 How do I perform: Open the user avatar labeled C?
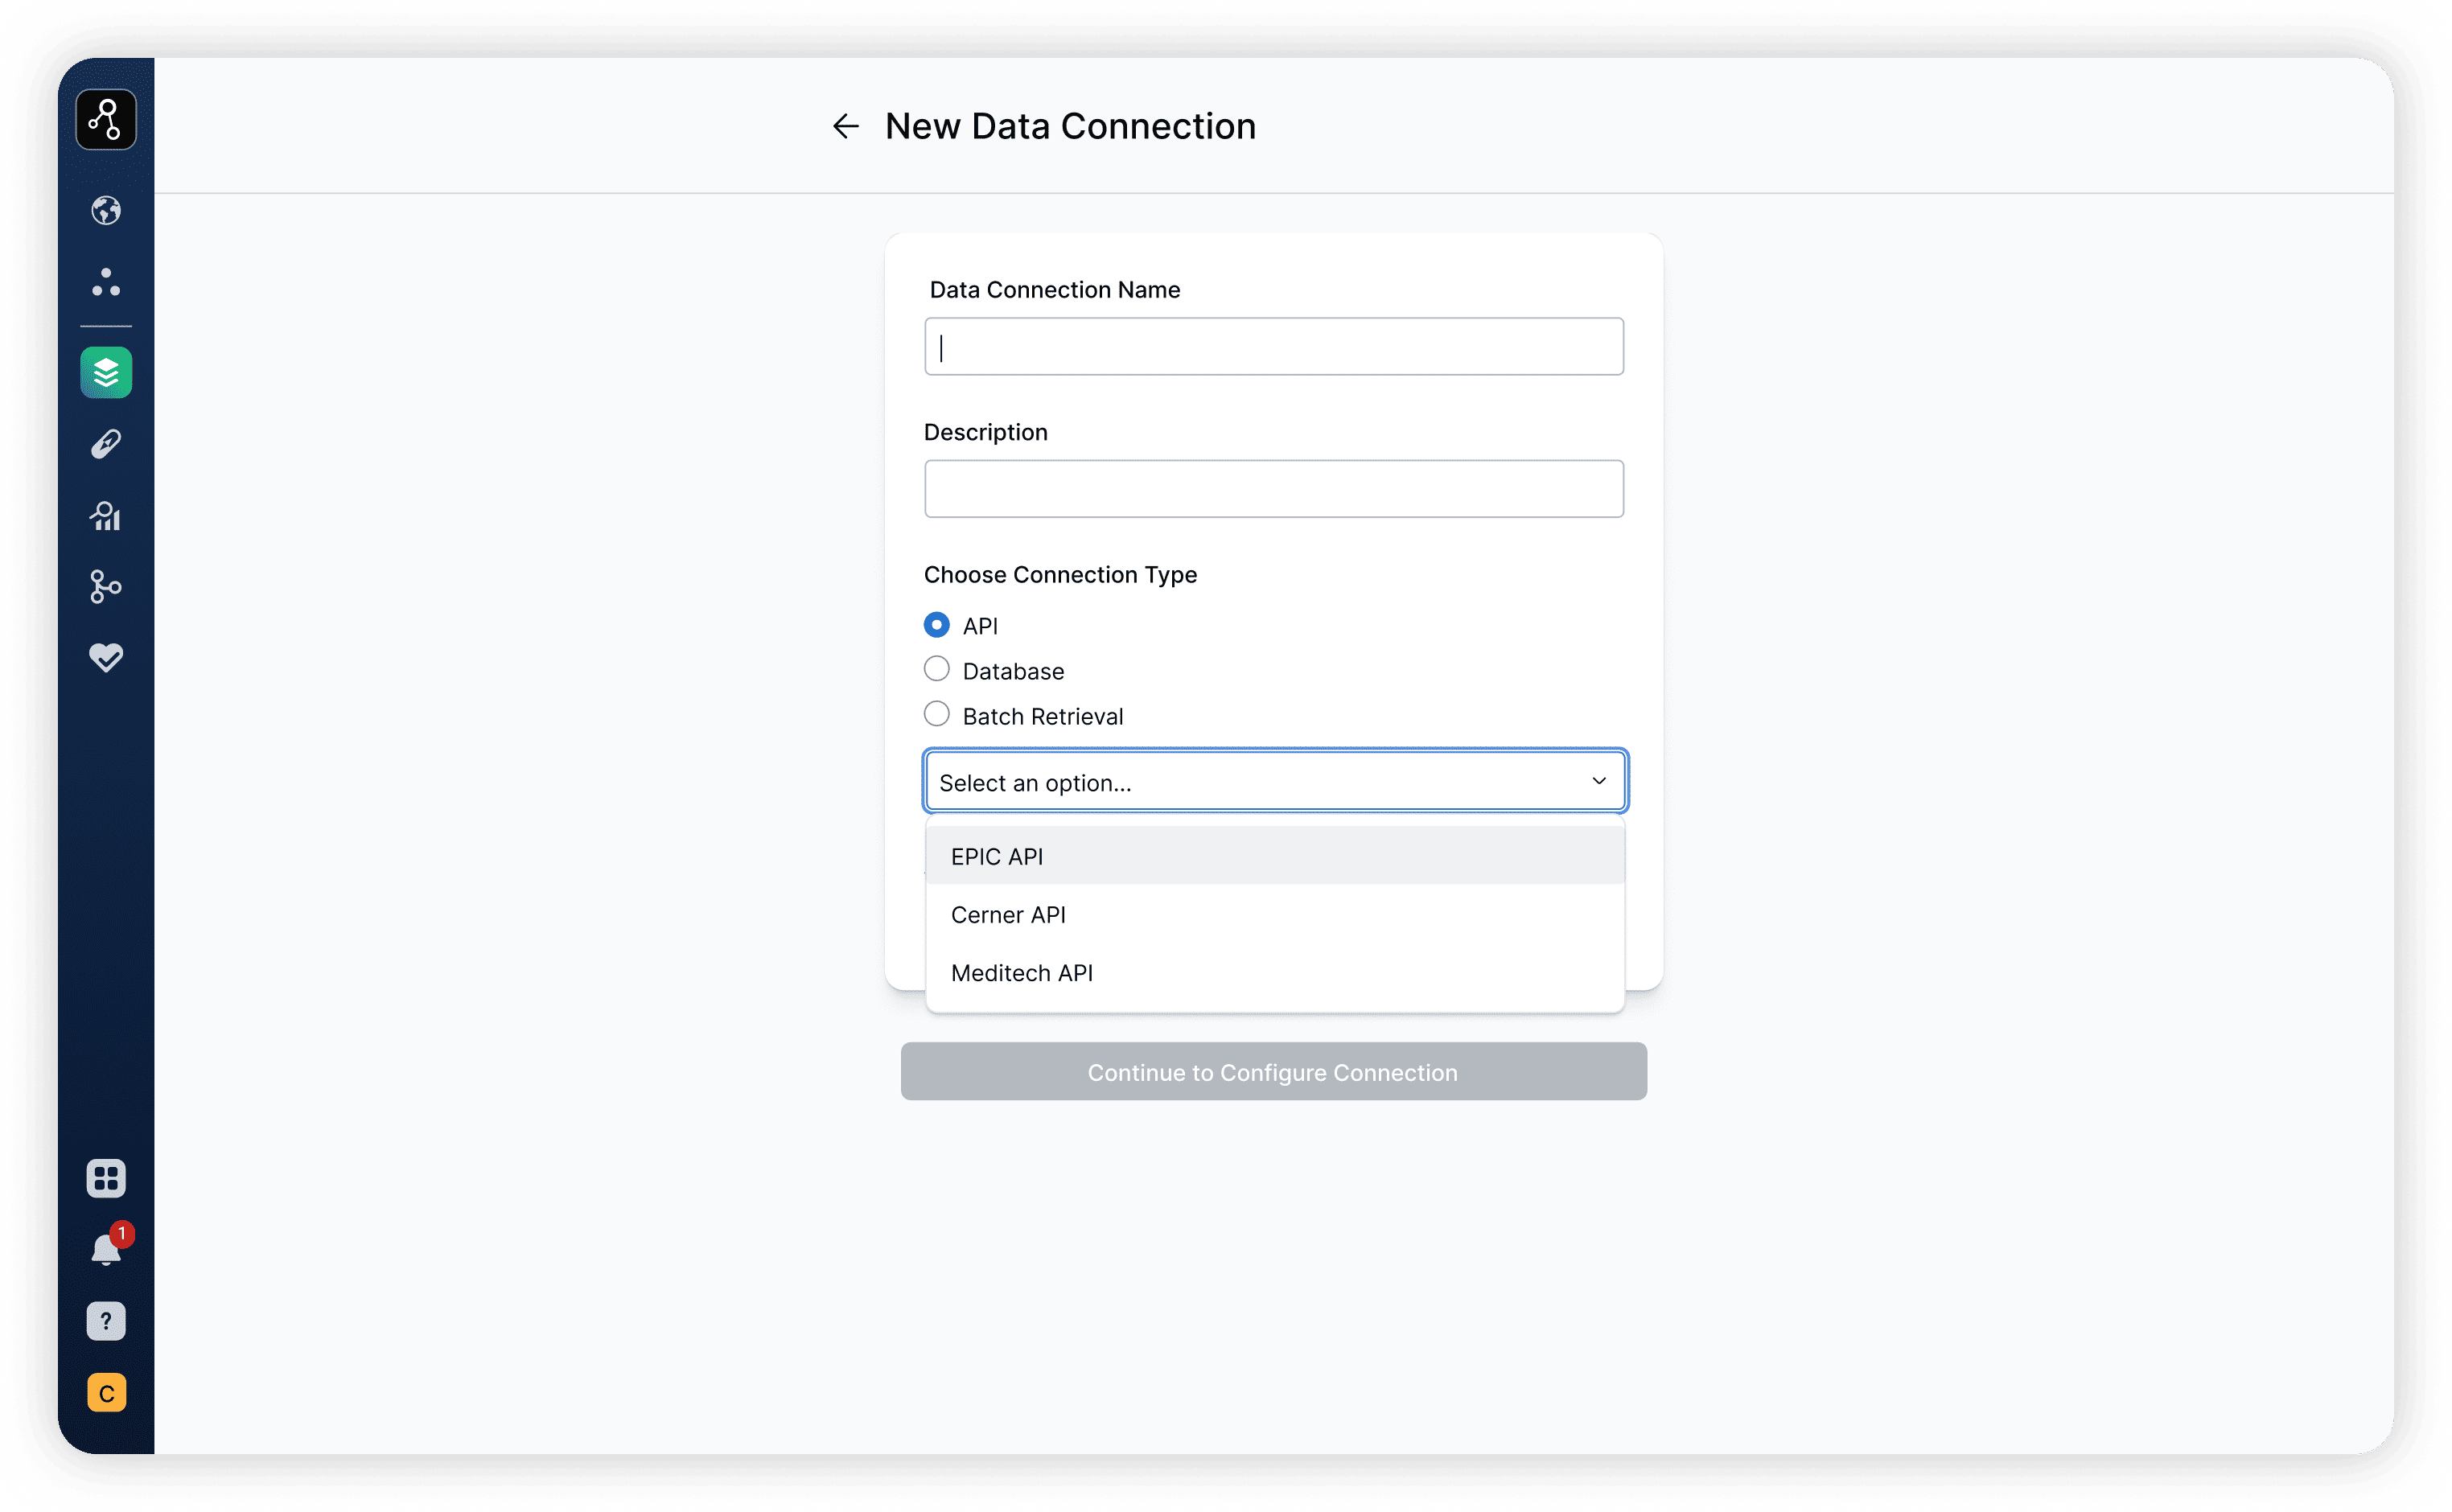pyautogui.click(x=106, y=1393)
